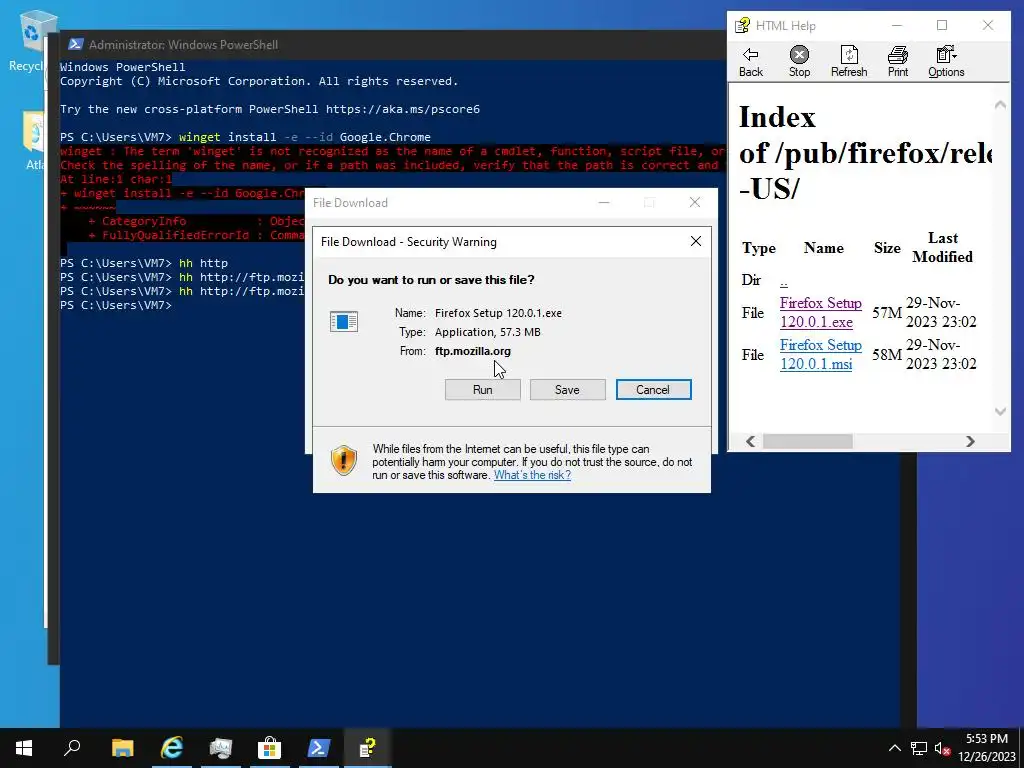The height and width of the screenshot is (768, 1024).
Task: Open muted volume tray icon
Action: coord(942,748)
